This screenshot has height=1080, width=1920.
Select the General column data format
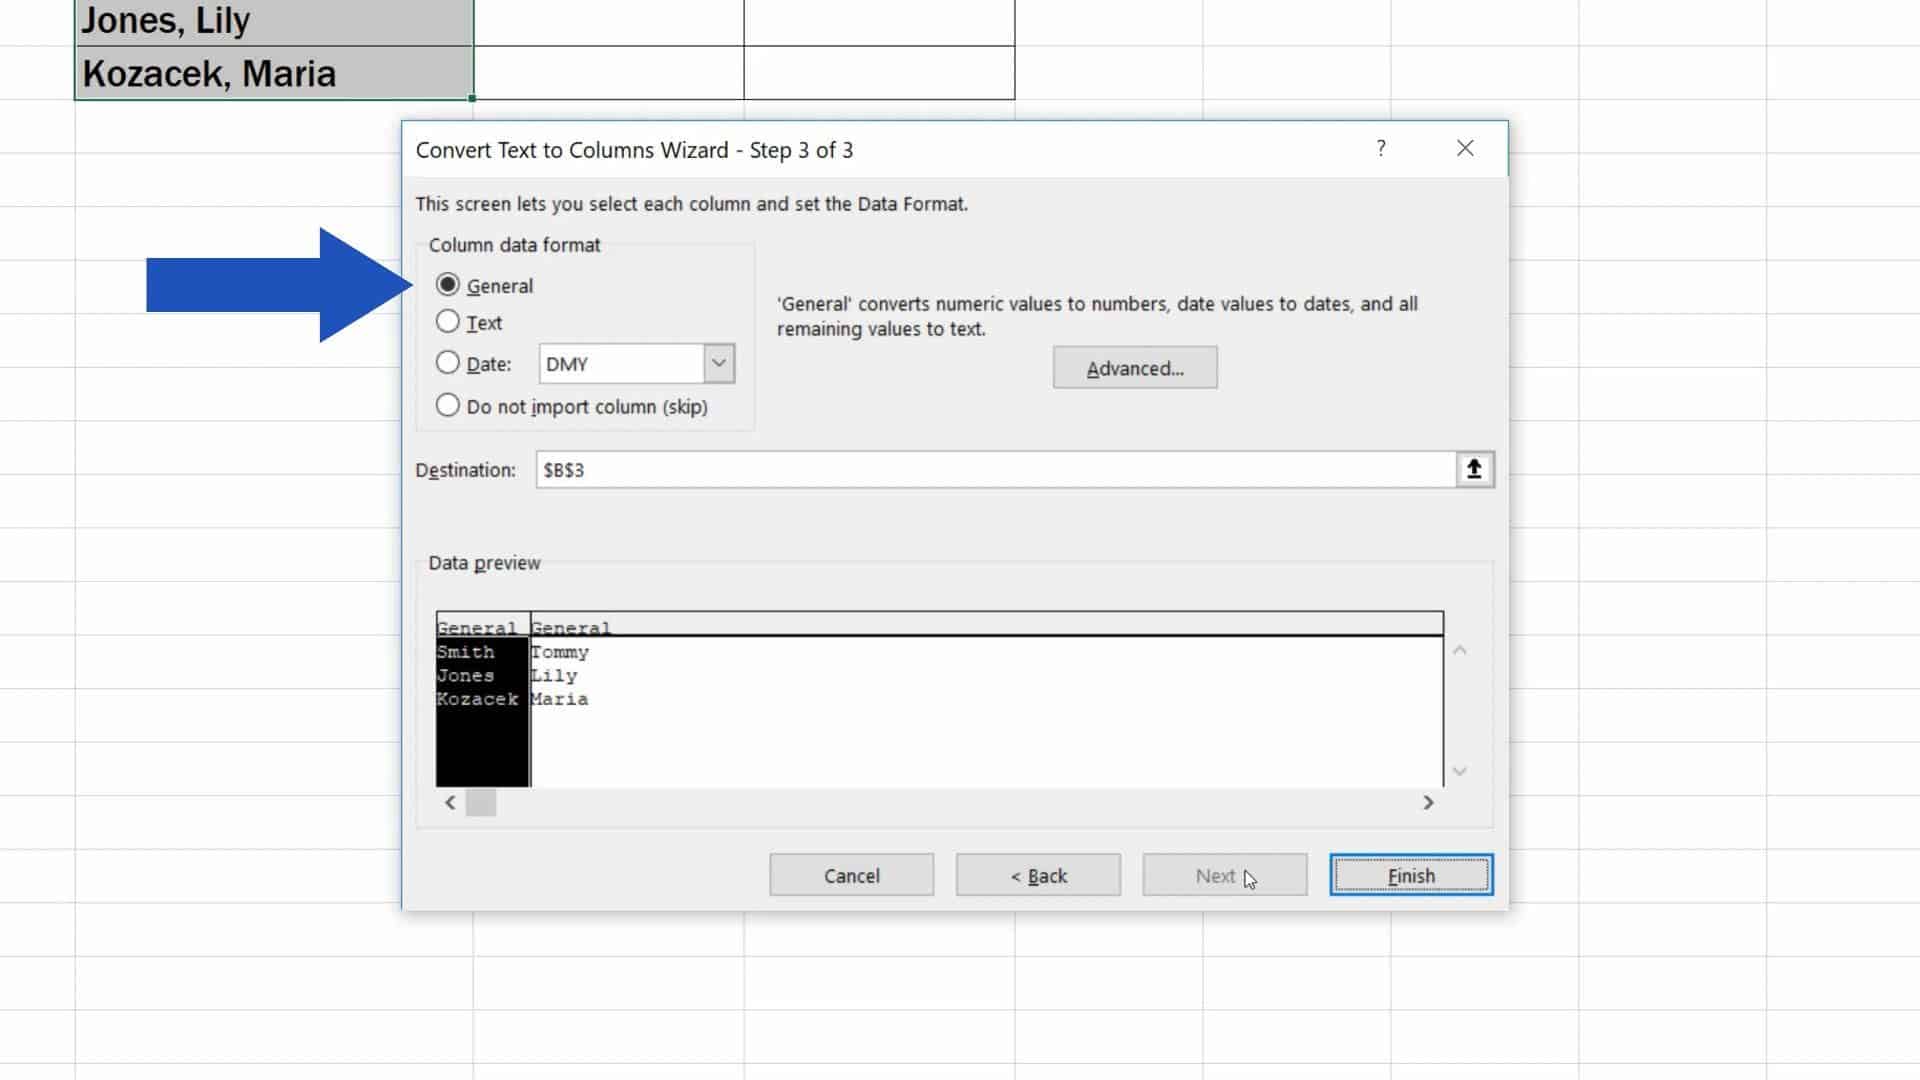click(447, 285)
